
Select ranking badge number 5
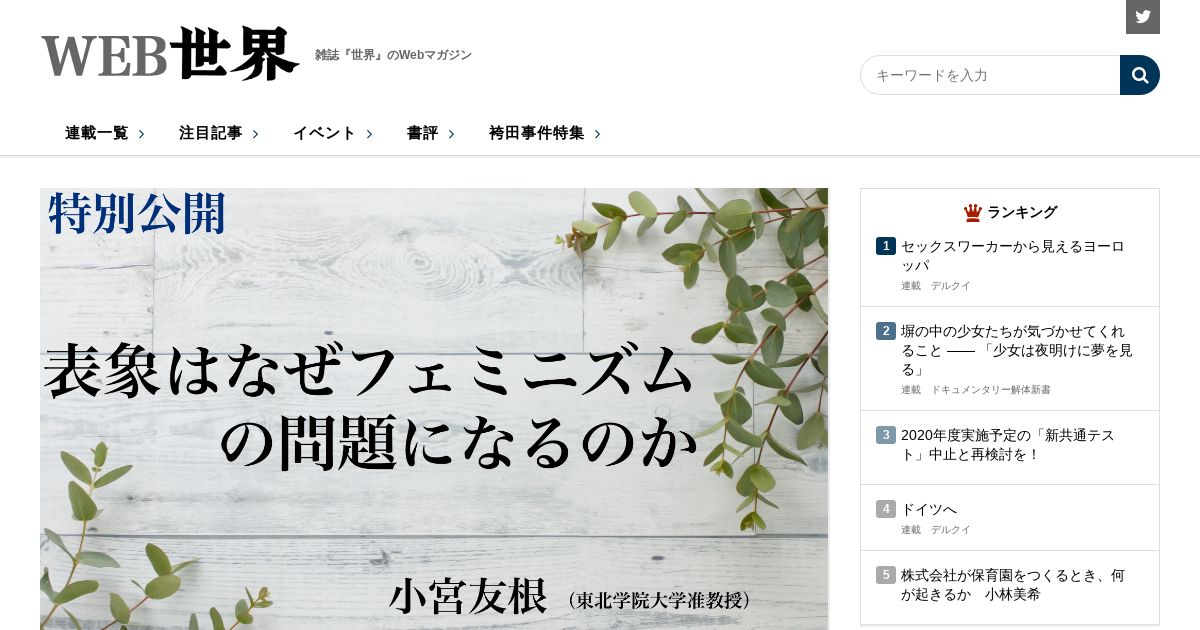pyautogui.click(x=886, y=575)
